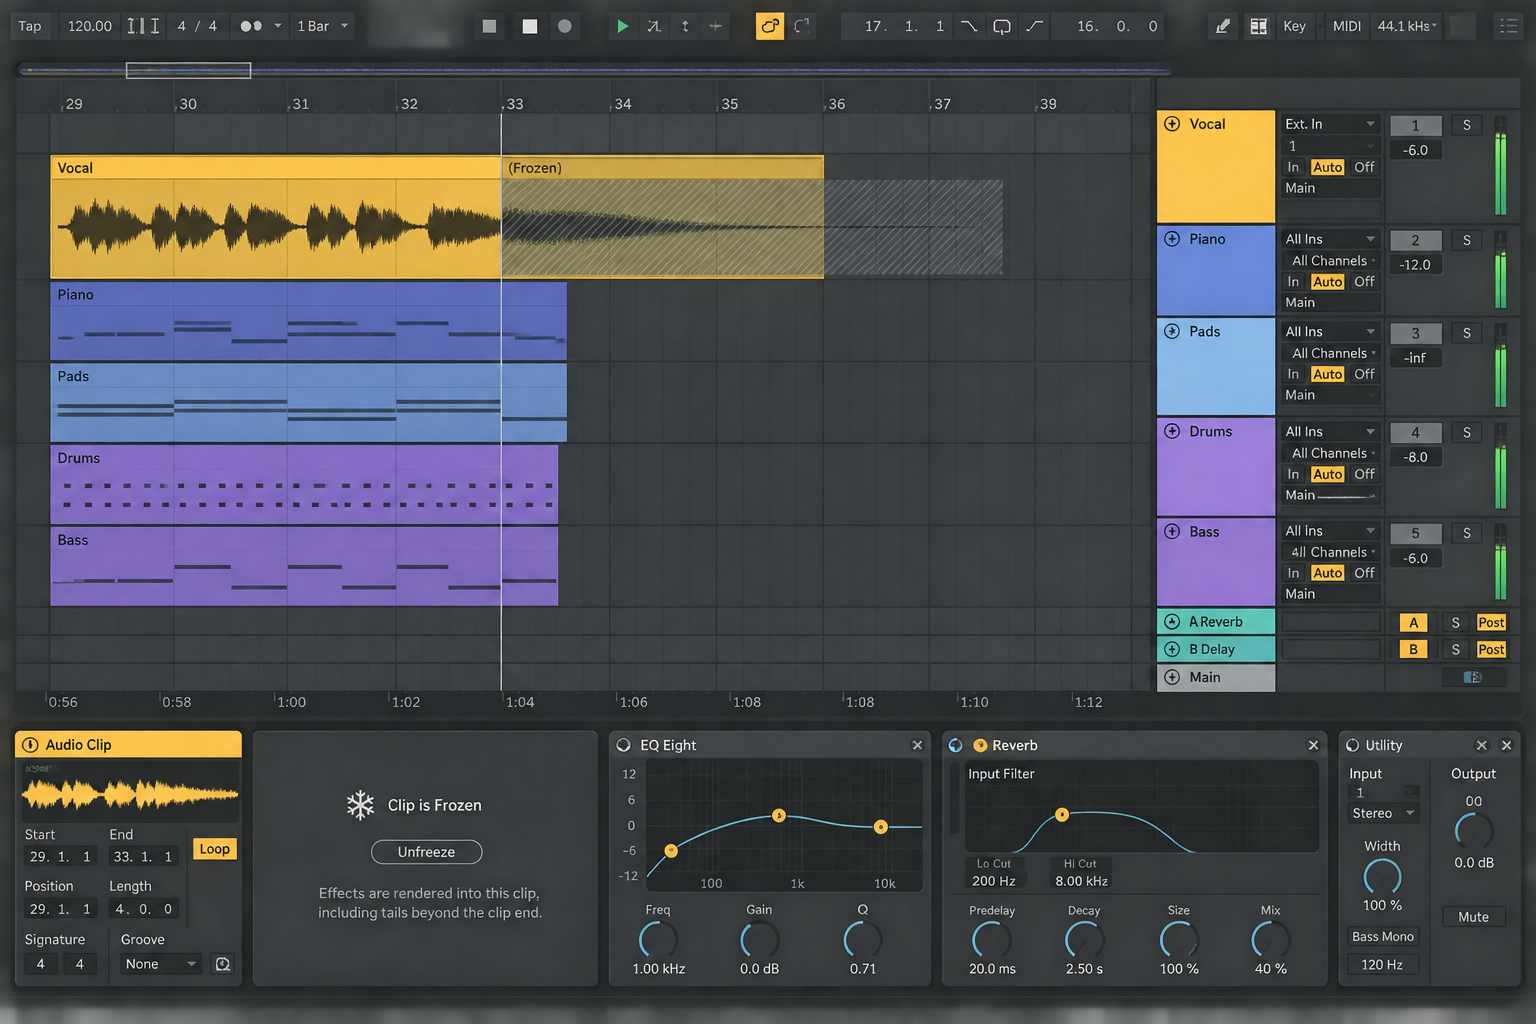Toggle the EQ Eight device power switch
The height and width of the screenshot is (1024, 1536).
[x=624, y=745]
